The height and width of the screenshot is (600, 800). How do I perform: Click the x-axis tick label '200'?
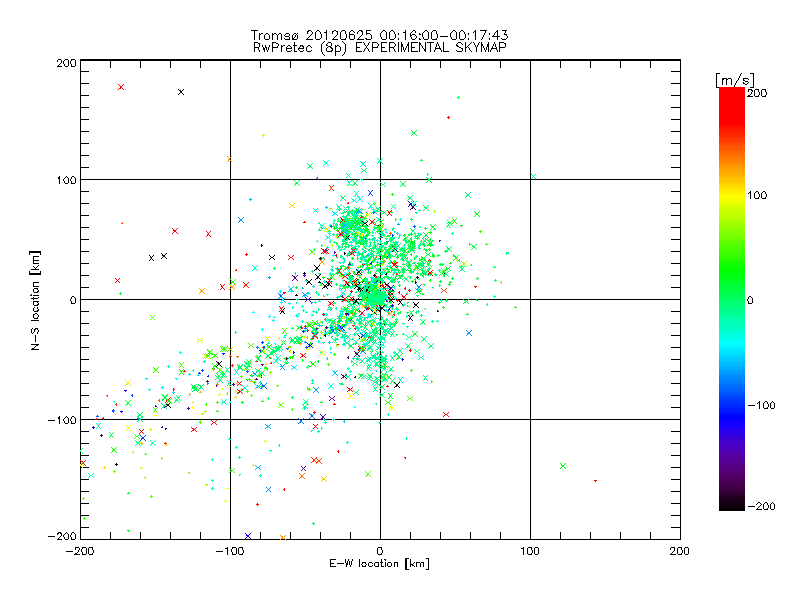[x=680, y=551]
